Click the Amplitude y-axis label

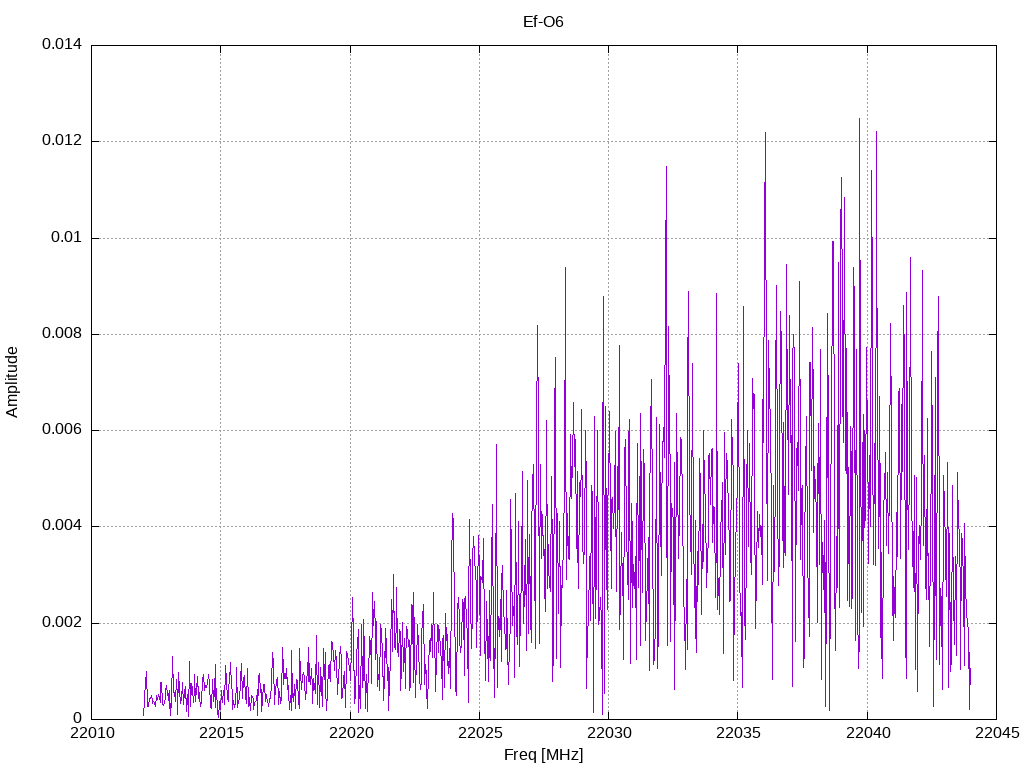(x=12, y=382)
